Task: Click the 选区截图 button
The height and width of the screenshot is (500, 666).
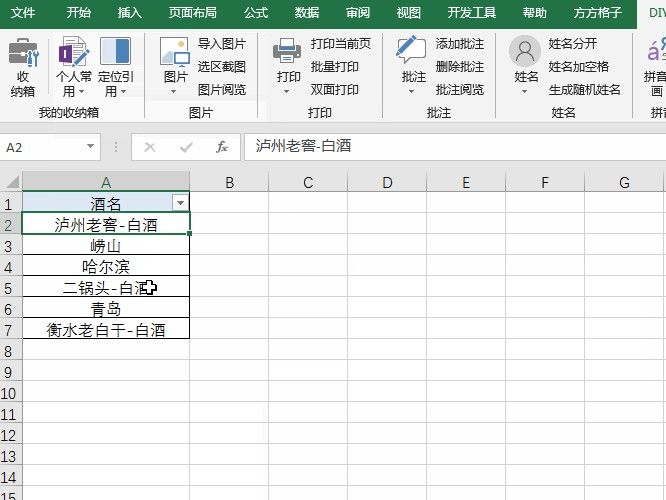Action: [222, 67]
